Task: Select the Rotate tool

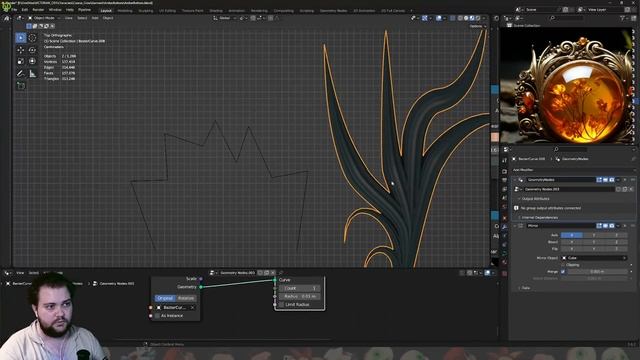Action: [32, 49]
